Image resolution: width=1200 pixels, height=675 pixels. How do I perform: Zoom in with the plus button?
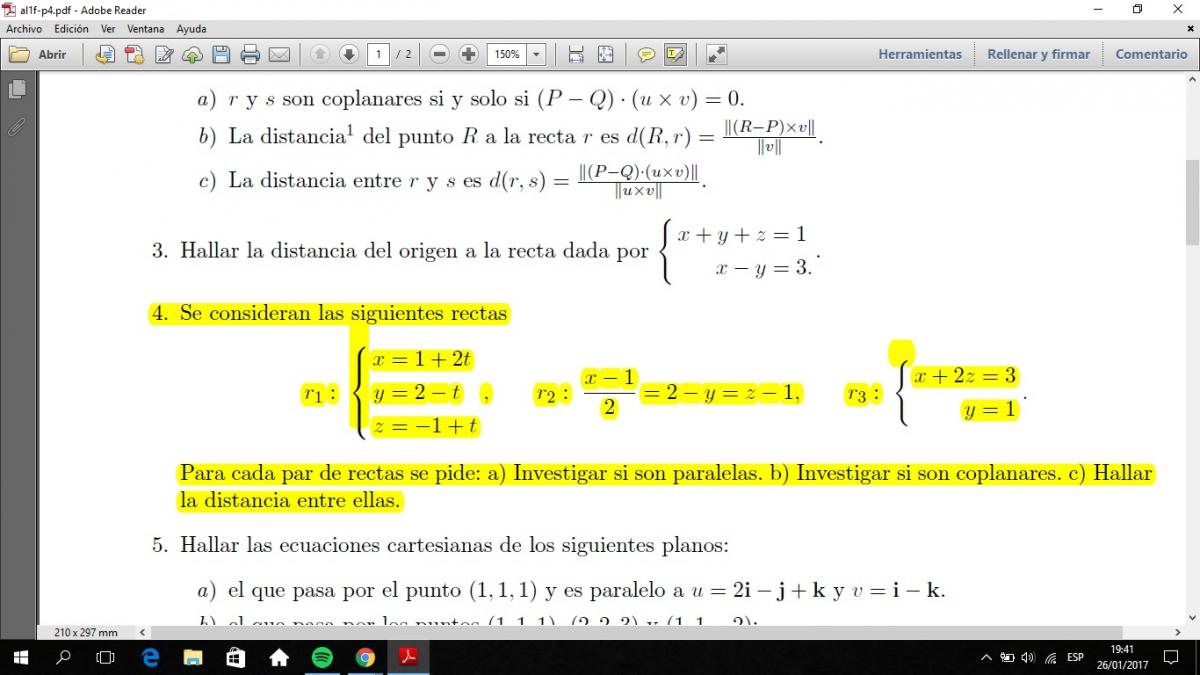click(x=468, y=55)
